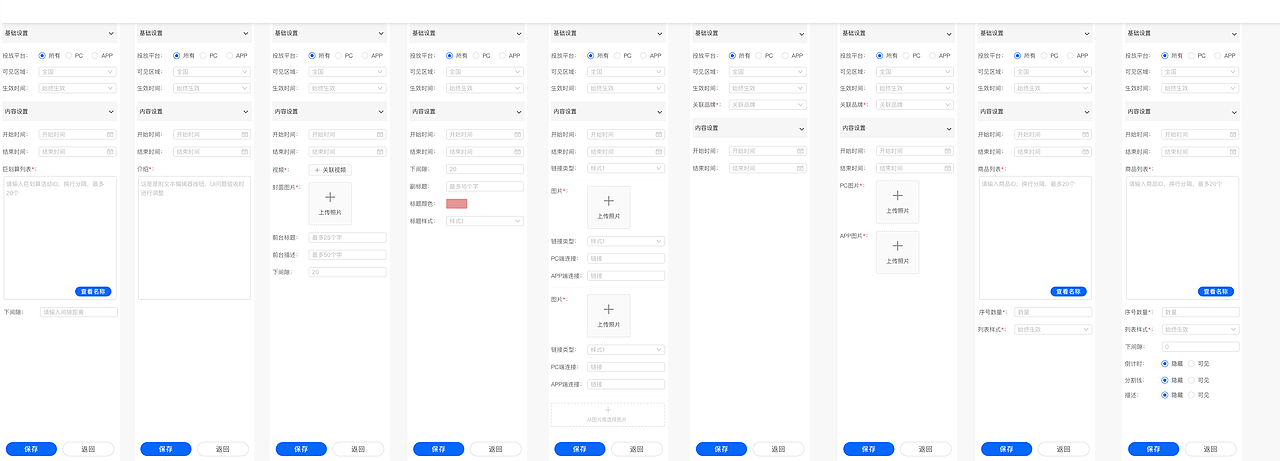This screenshot has height=461, width=1280.
Task: Open 可见区域 dropdown in 关联视频 form
Action: tap(347, 72)
